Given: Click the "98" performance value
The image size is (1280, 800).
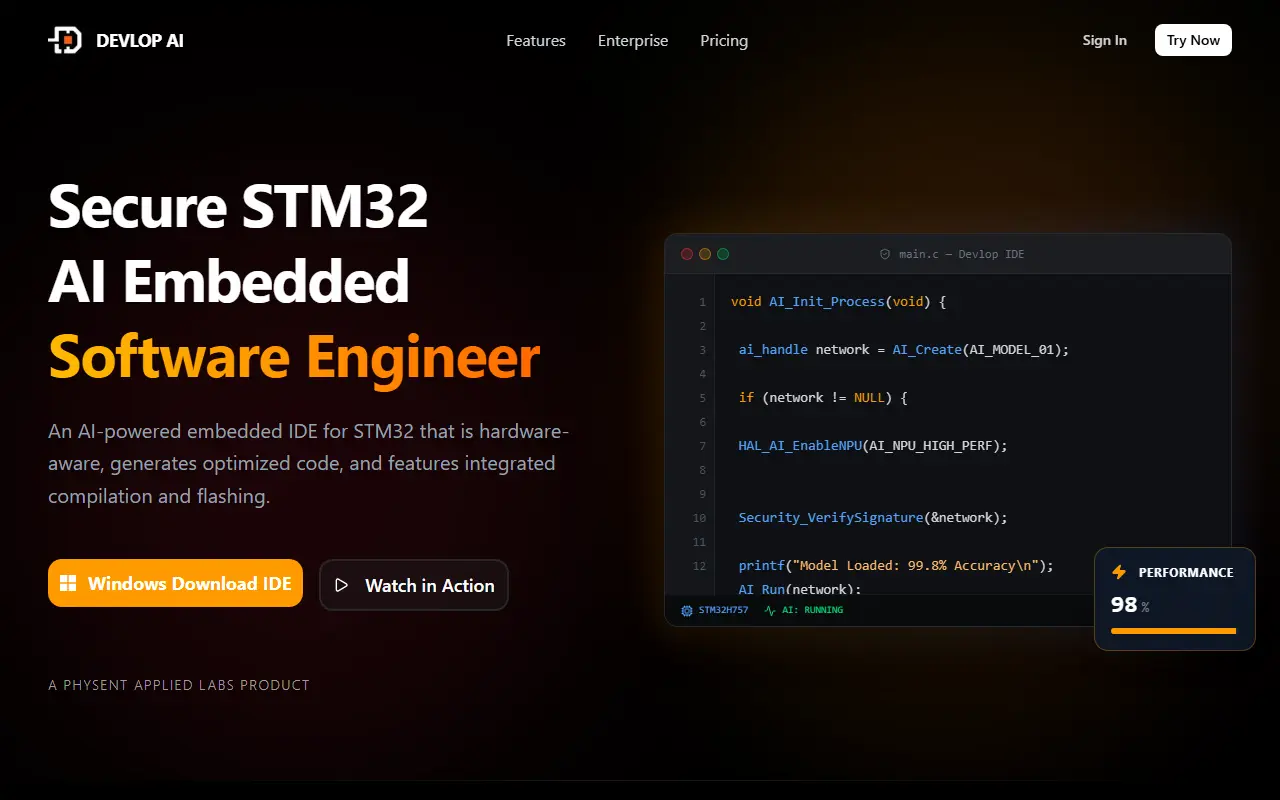Looking at the screenshot, I should point(1124,604).
